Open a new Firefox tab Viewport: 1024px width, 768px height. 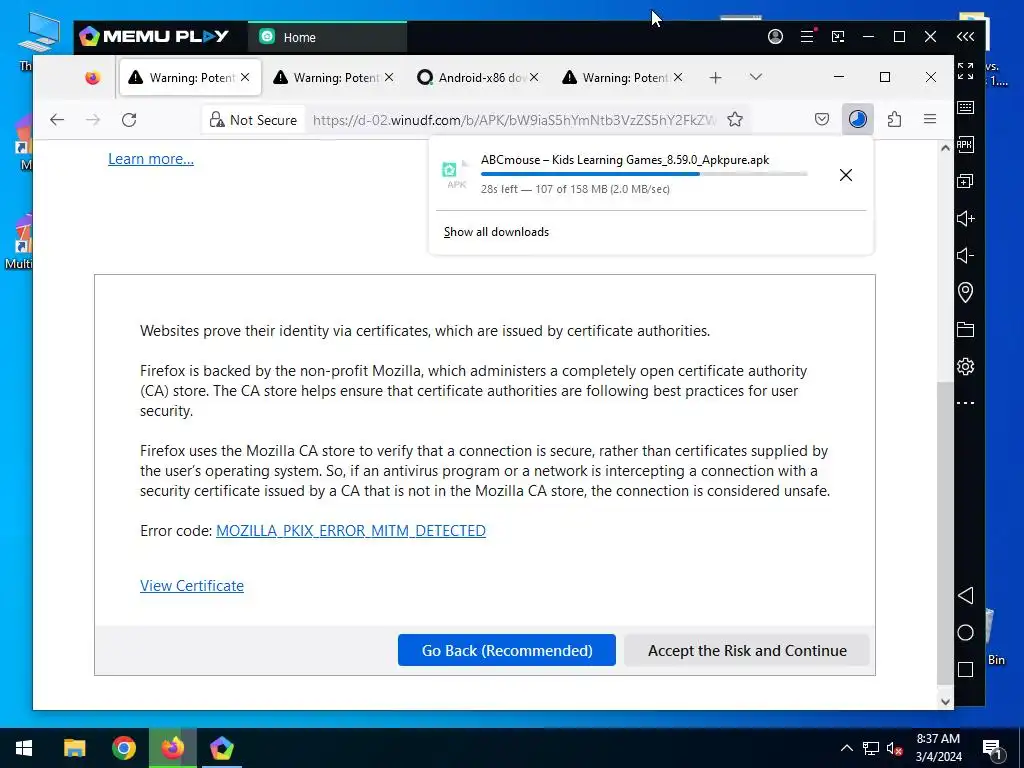pos(715,78)
